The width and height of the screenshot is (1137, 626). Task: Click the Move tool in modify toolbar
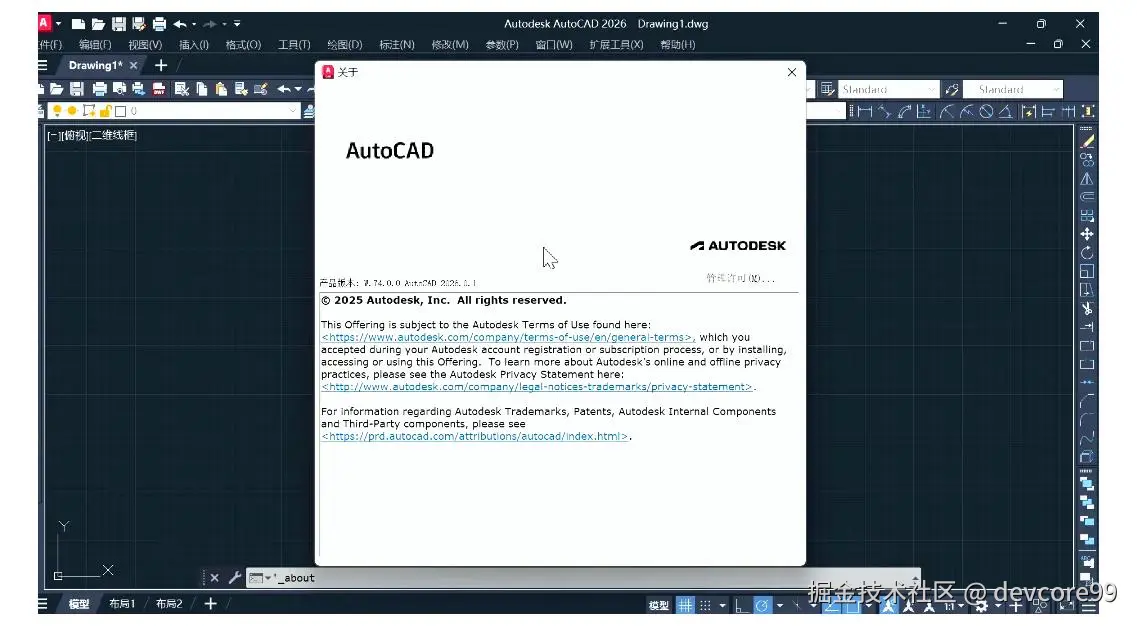pos(1086,234)
